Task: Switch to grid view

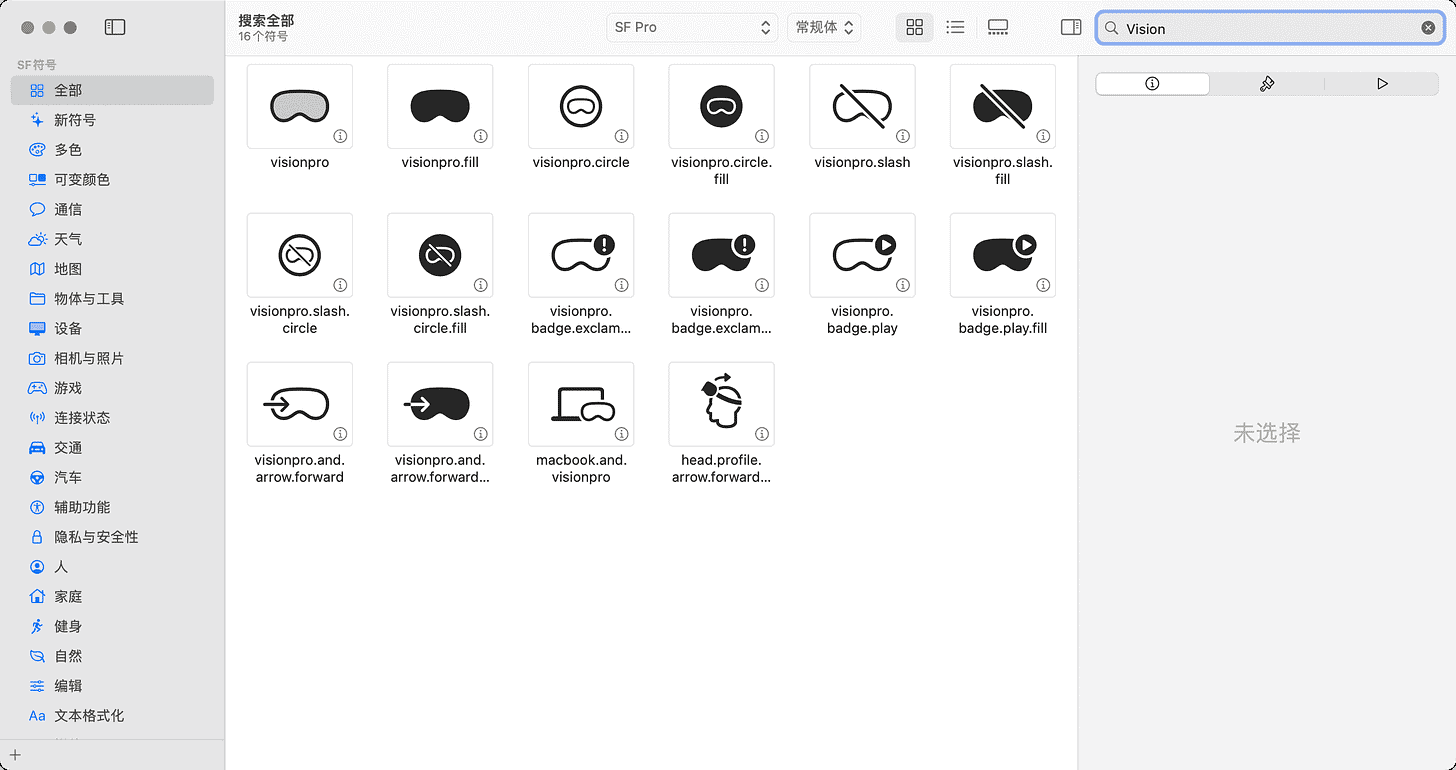Action: point(914,27)
